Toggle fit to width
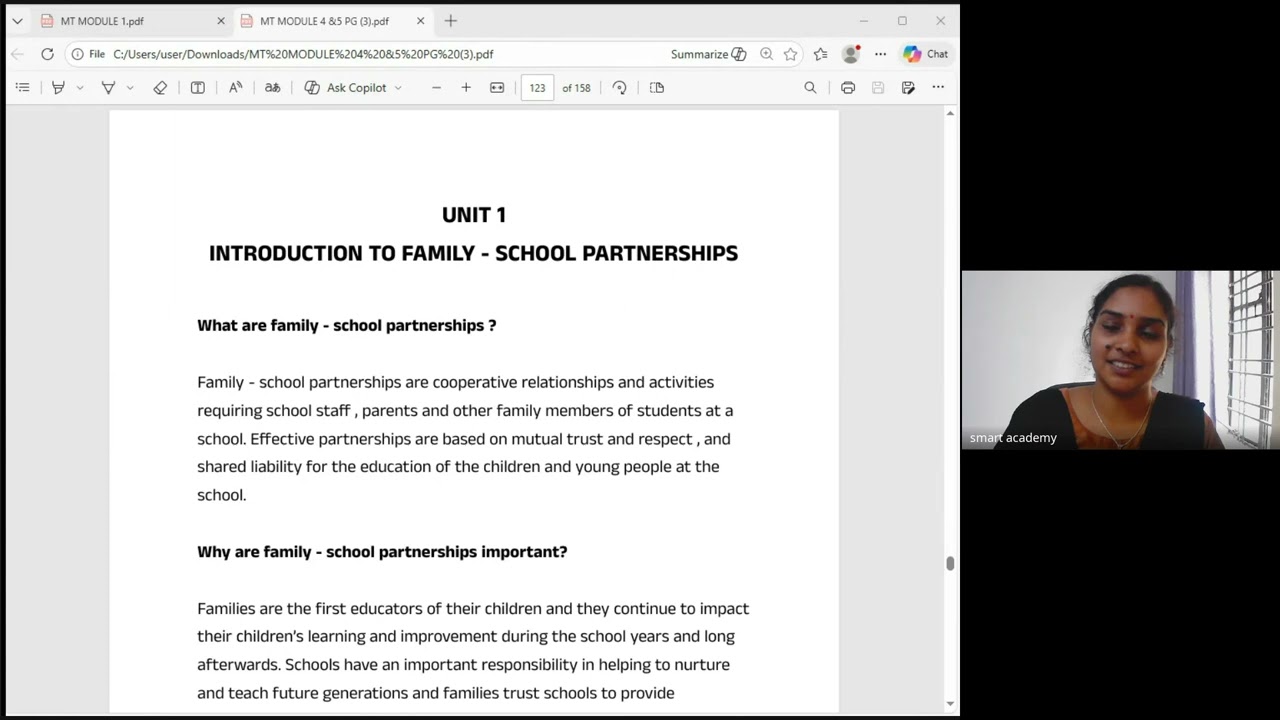Image resolution: width=1280 pixels, height=720 pixels. coord(497,88)
